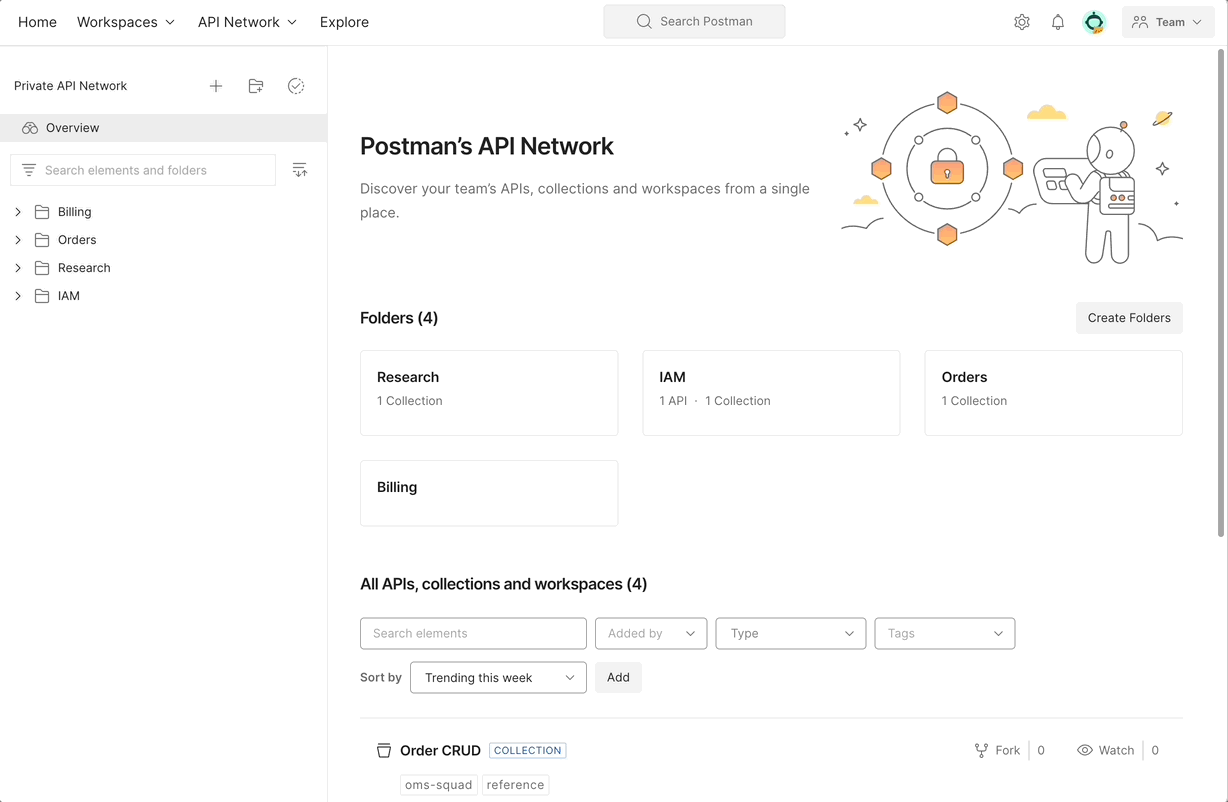Switch to the Explore section

click(344, 21)
